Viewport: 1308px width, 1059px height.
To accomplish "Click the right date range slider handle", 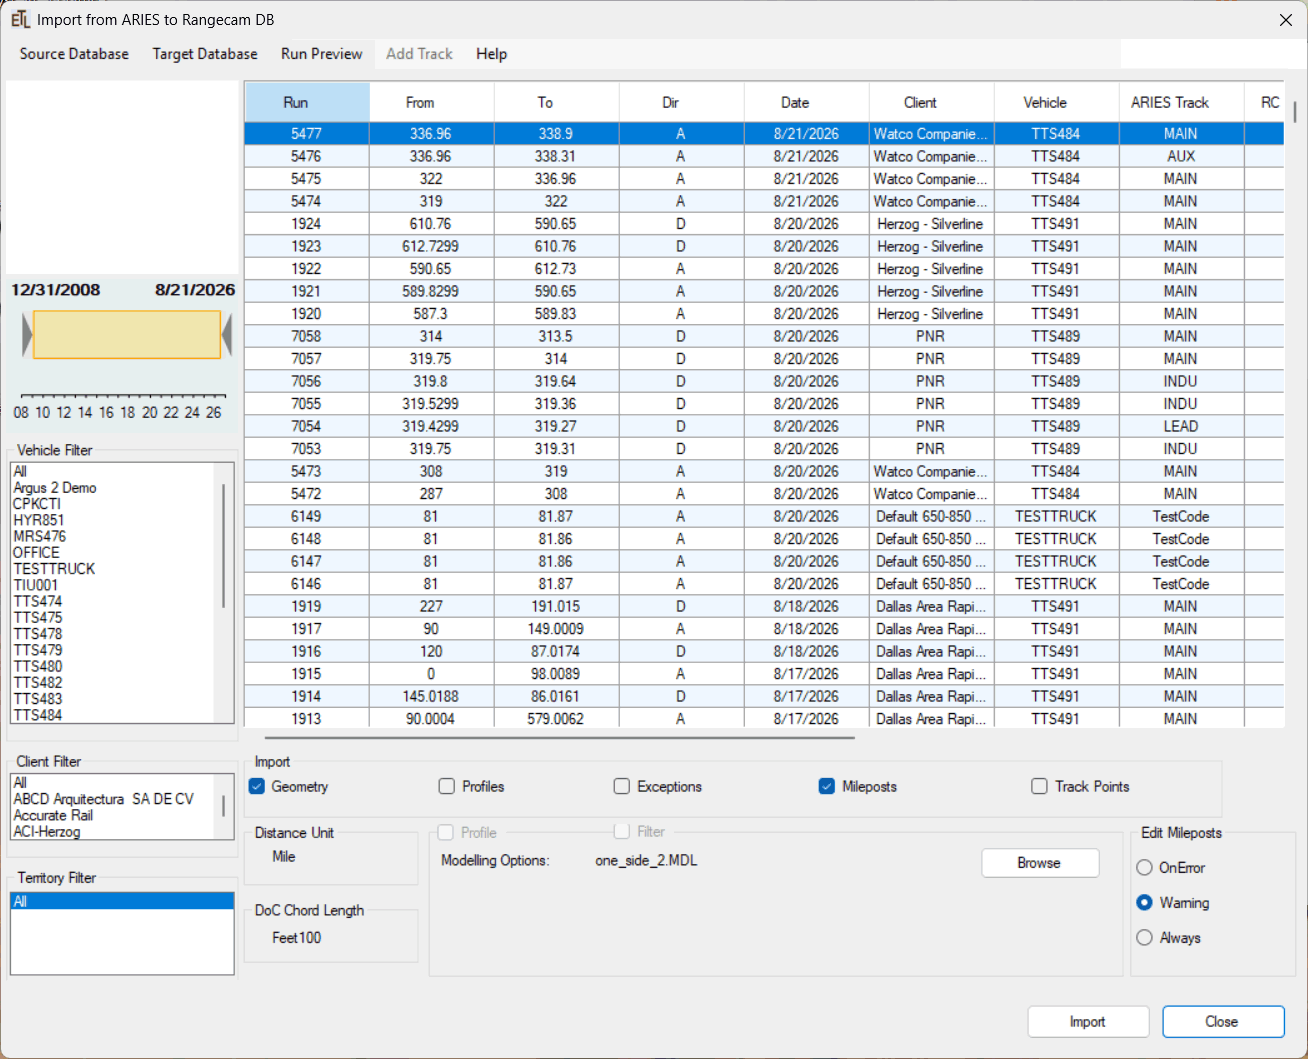I will pos(227,335).
